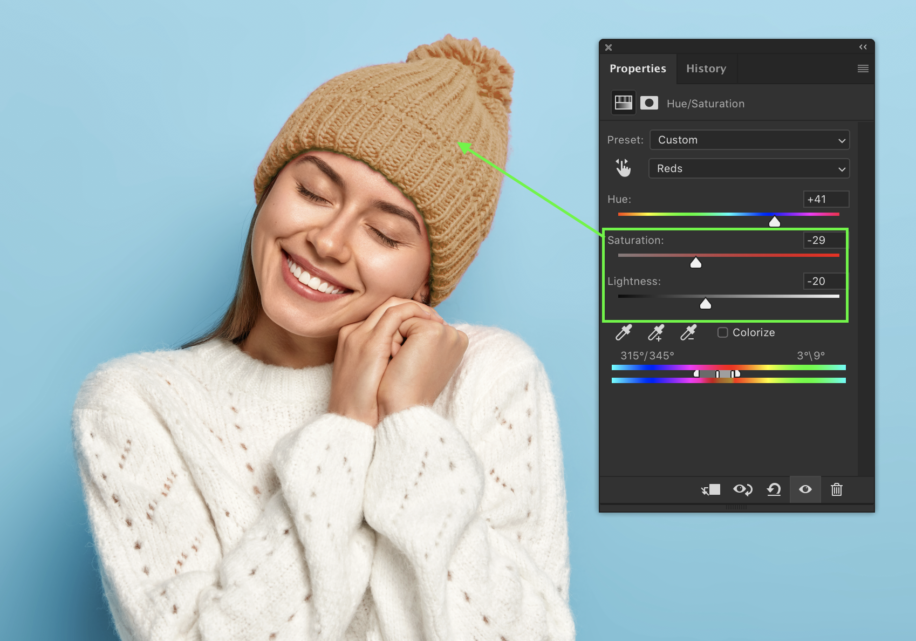This screenshot has width=916, height=641.
Task: Delete the Hue/Saturation adjustment layer
Action: pyautogui.click(x=836, y=490)
